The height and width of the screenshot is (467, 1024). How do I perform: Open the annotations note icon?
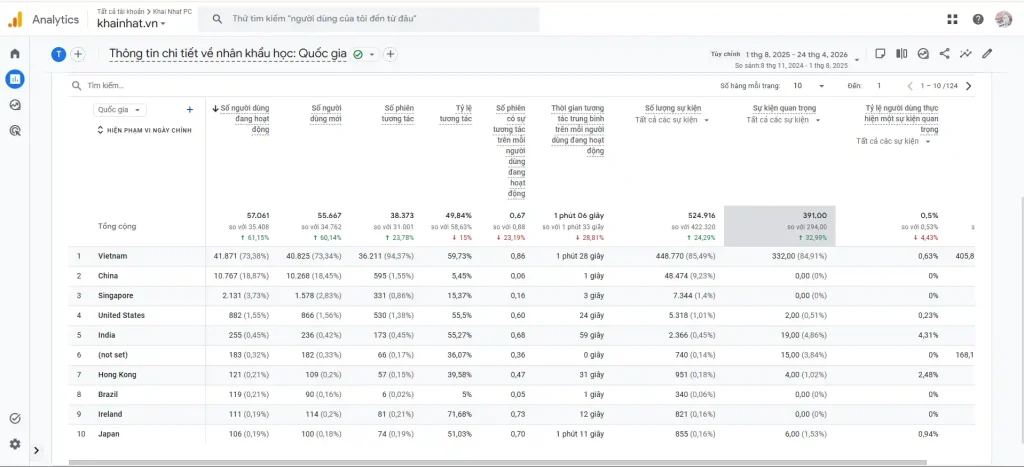(x=880, y=54)
